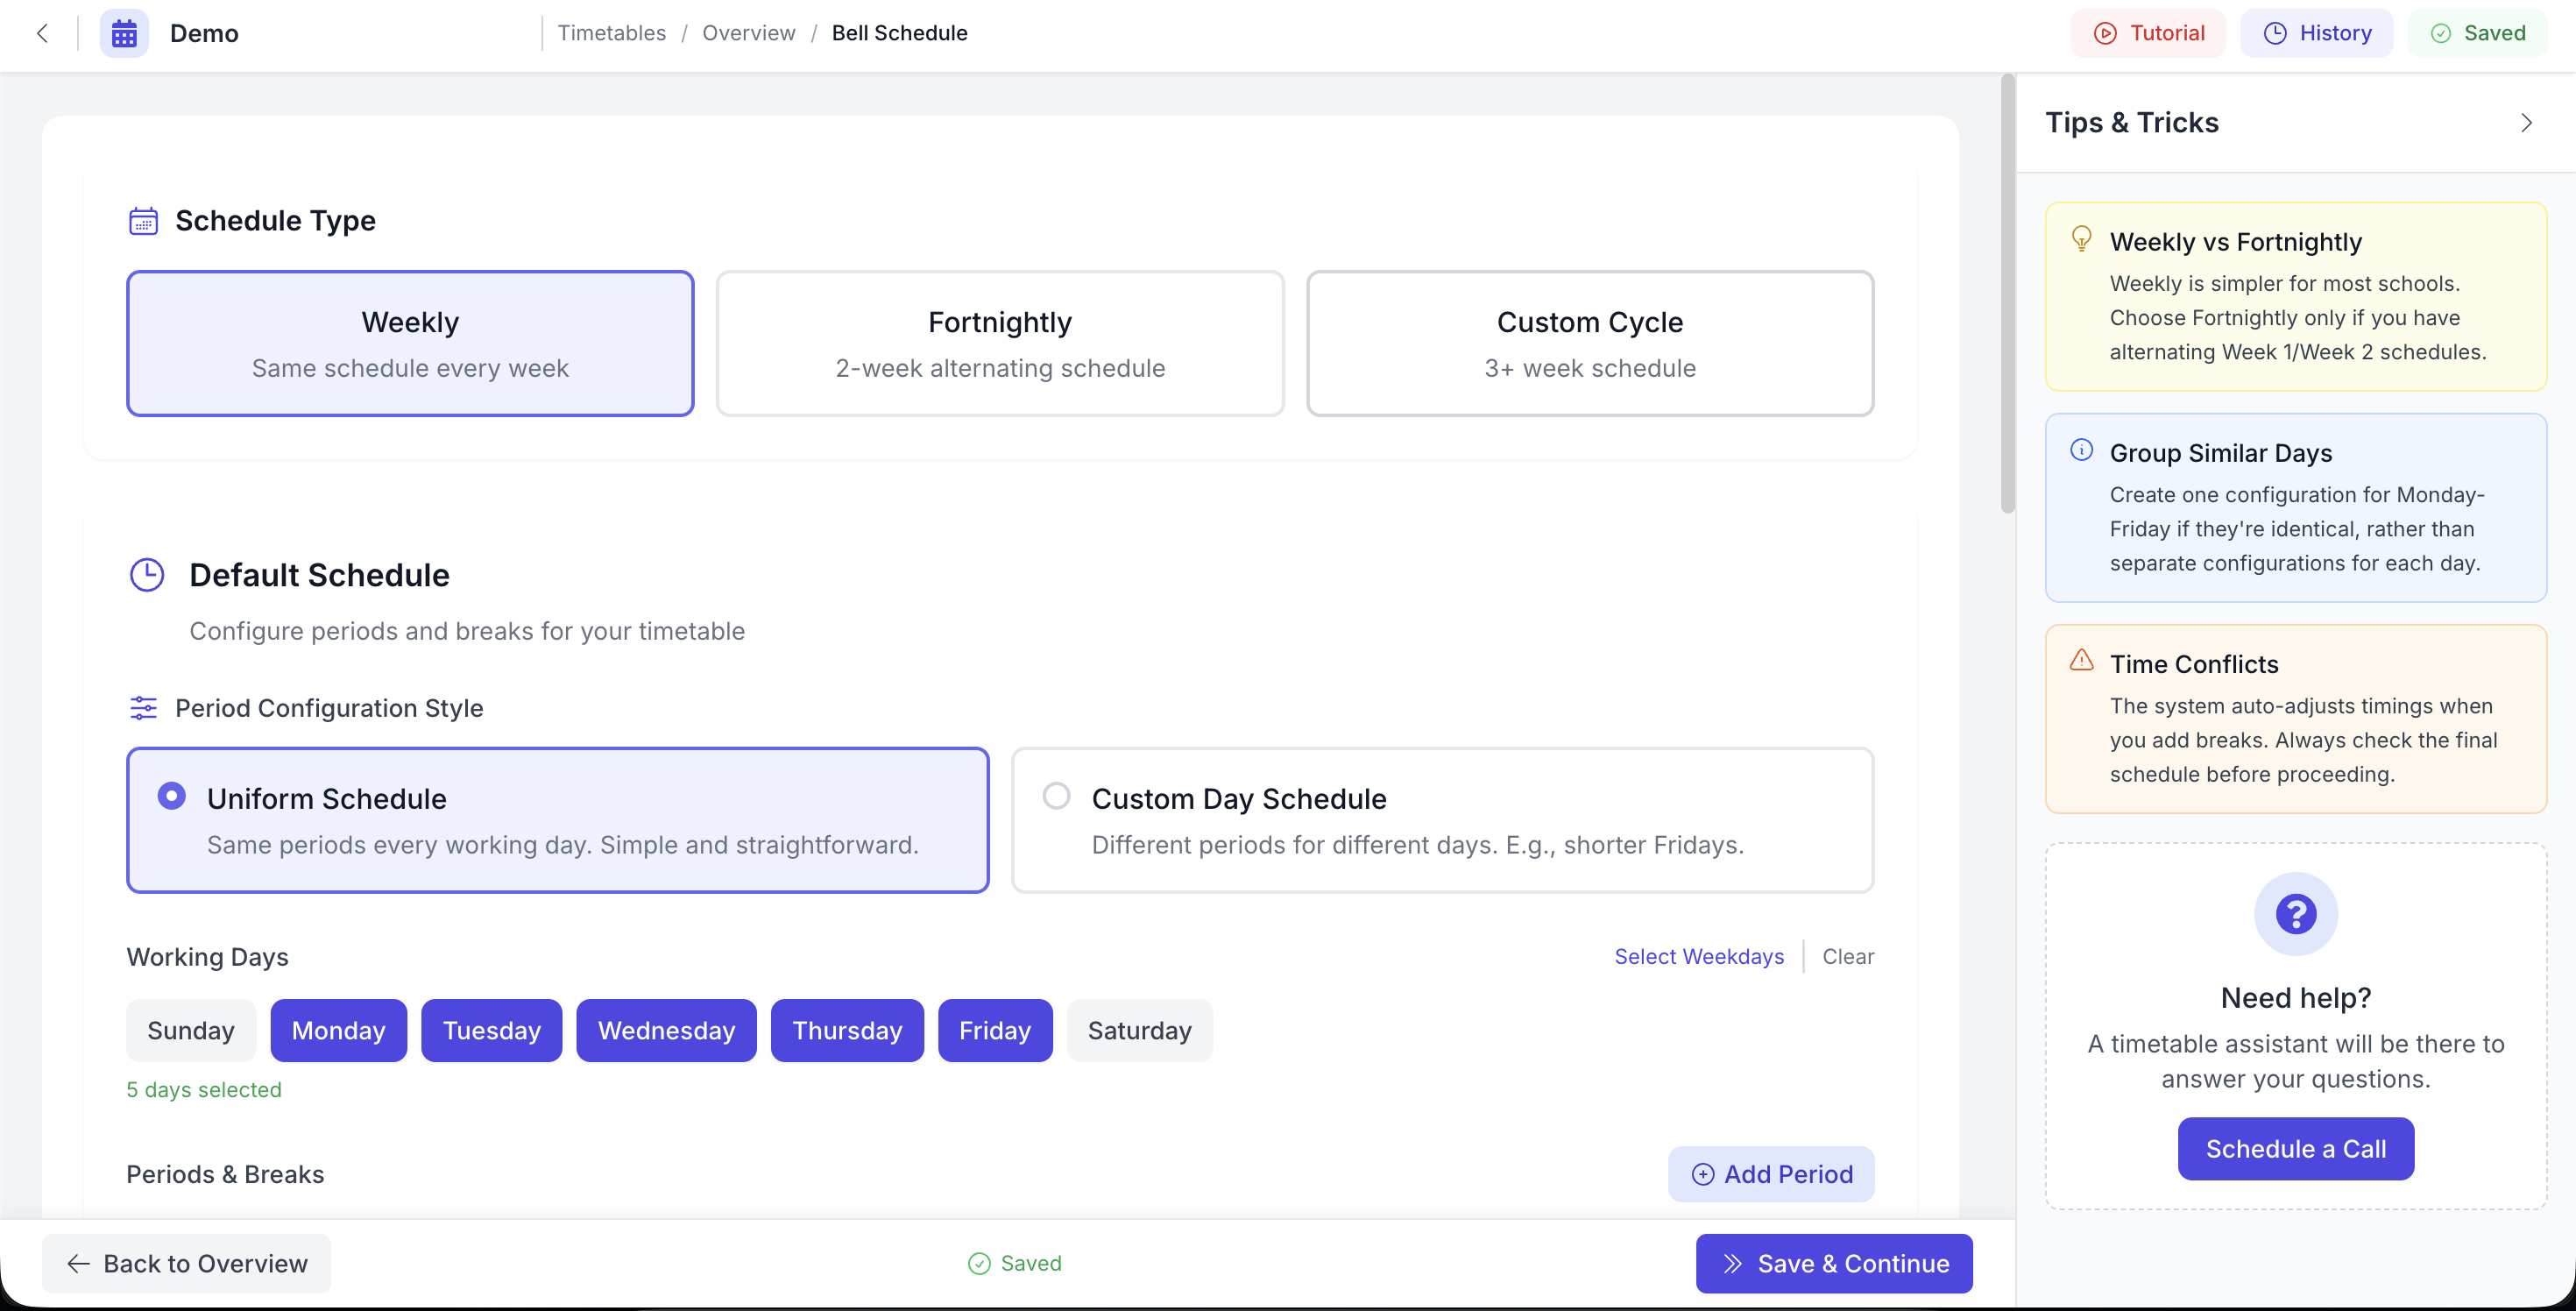
Task: Choose the Fortnightly schedule type
Action: (999, 343)
